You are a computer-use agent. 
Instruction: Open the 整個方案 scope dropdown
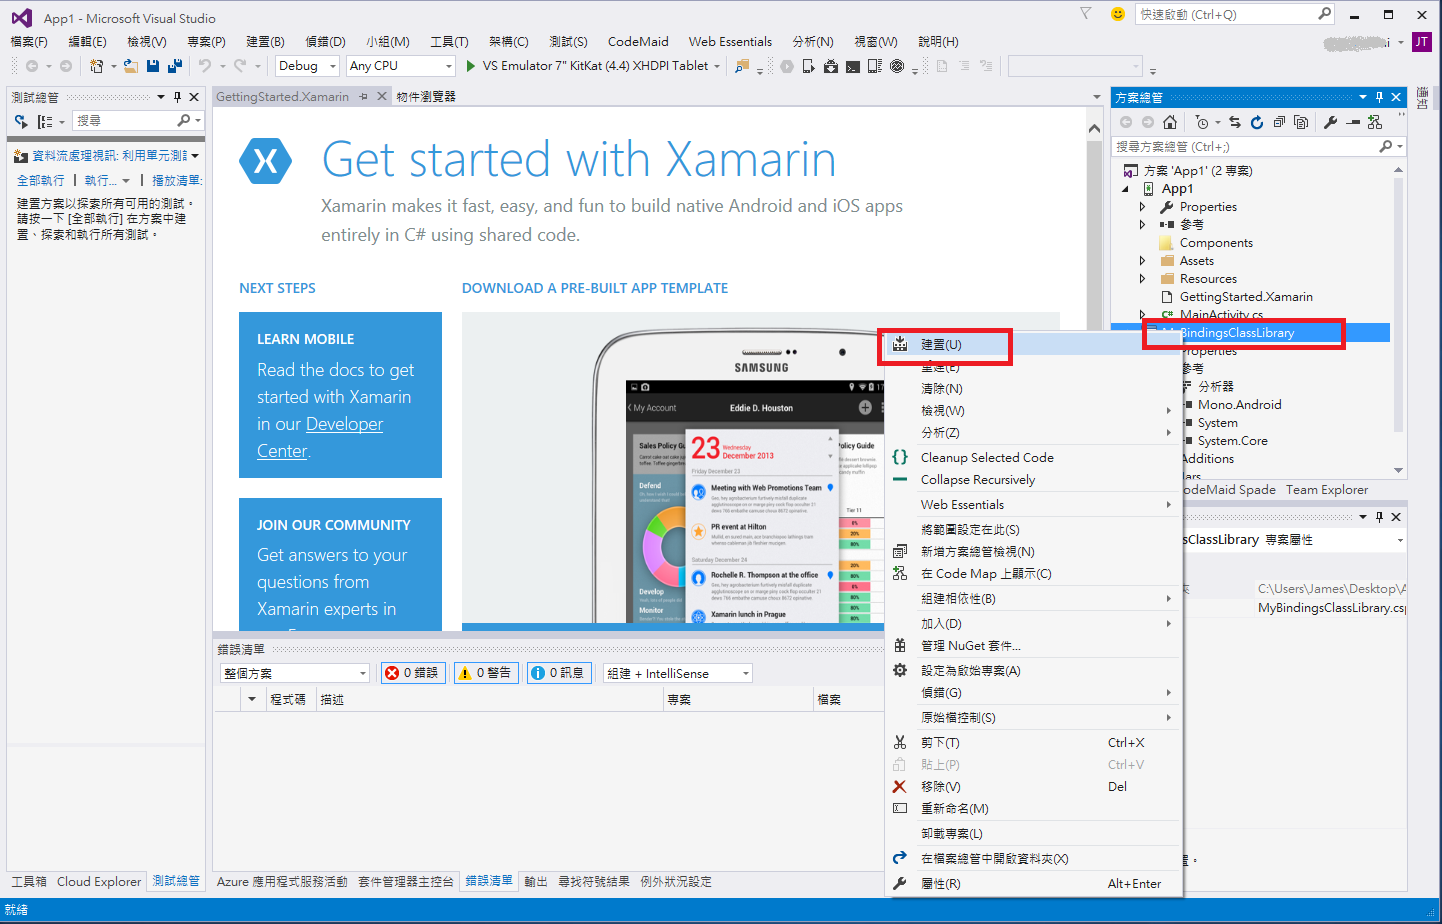295,673
